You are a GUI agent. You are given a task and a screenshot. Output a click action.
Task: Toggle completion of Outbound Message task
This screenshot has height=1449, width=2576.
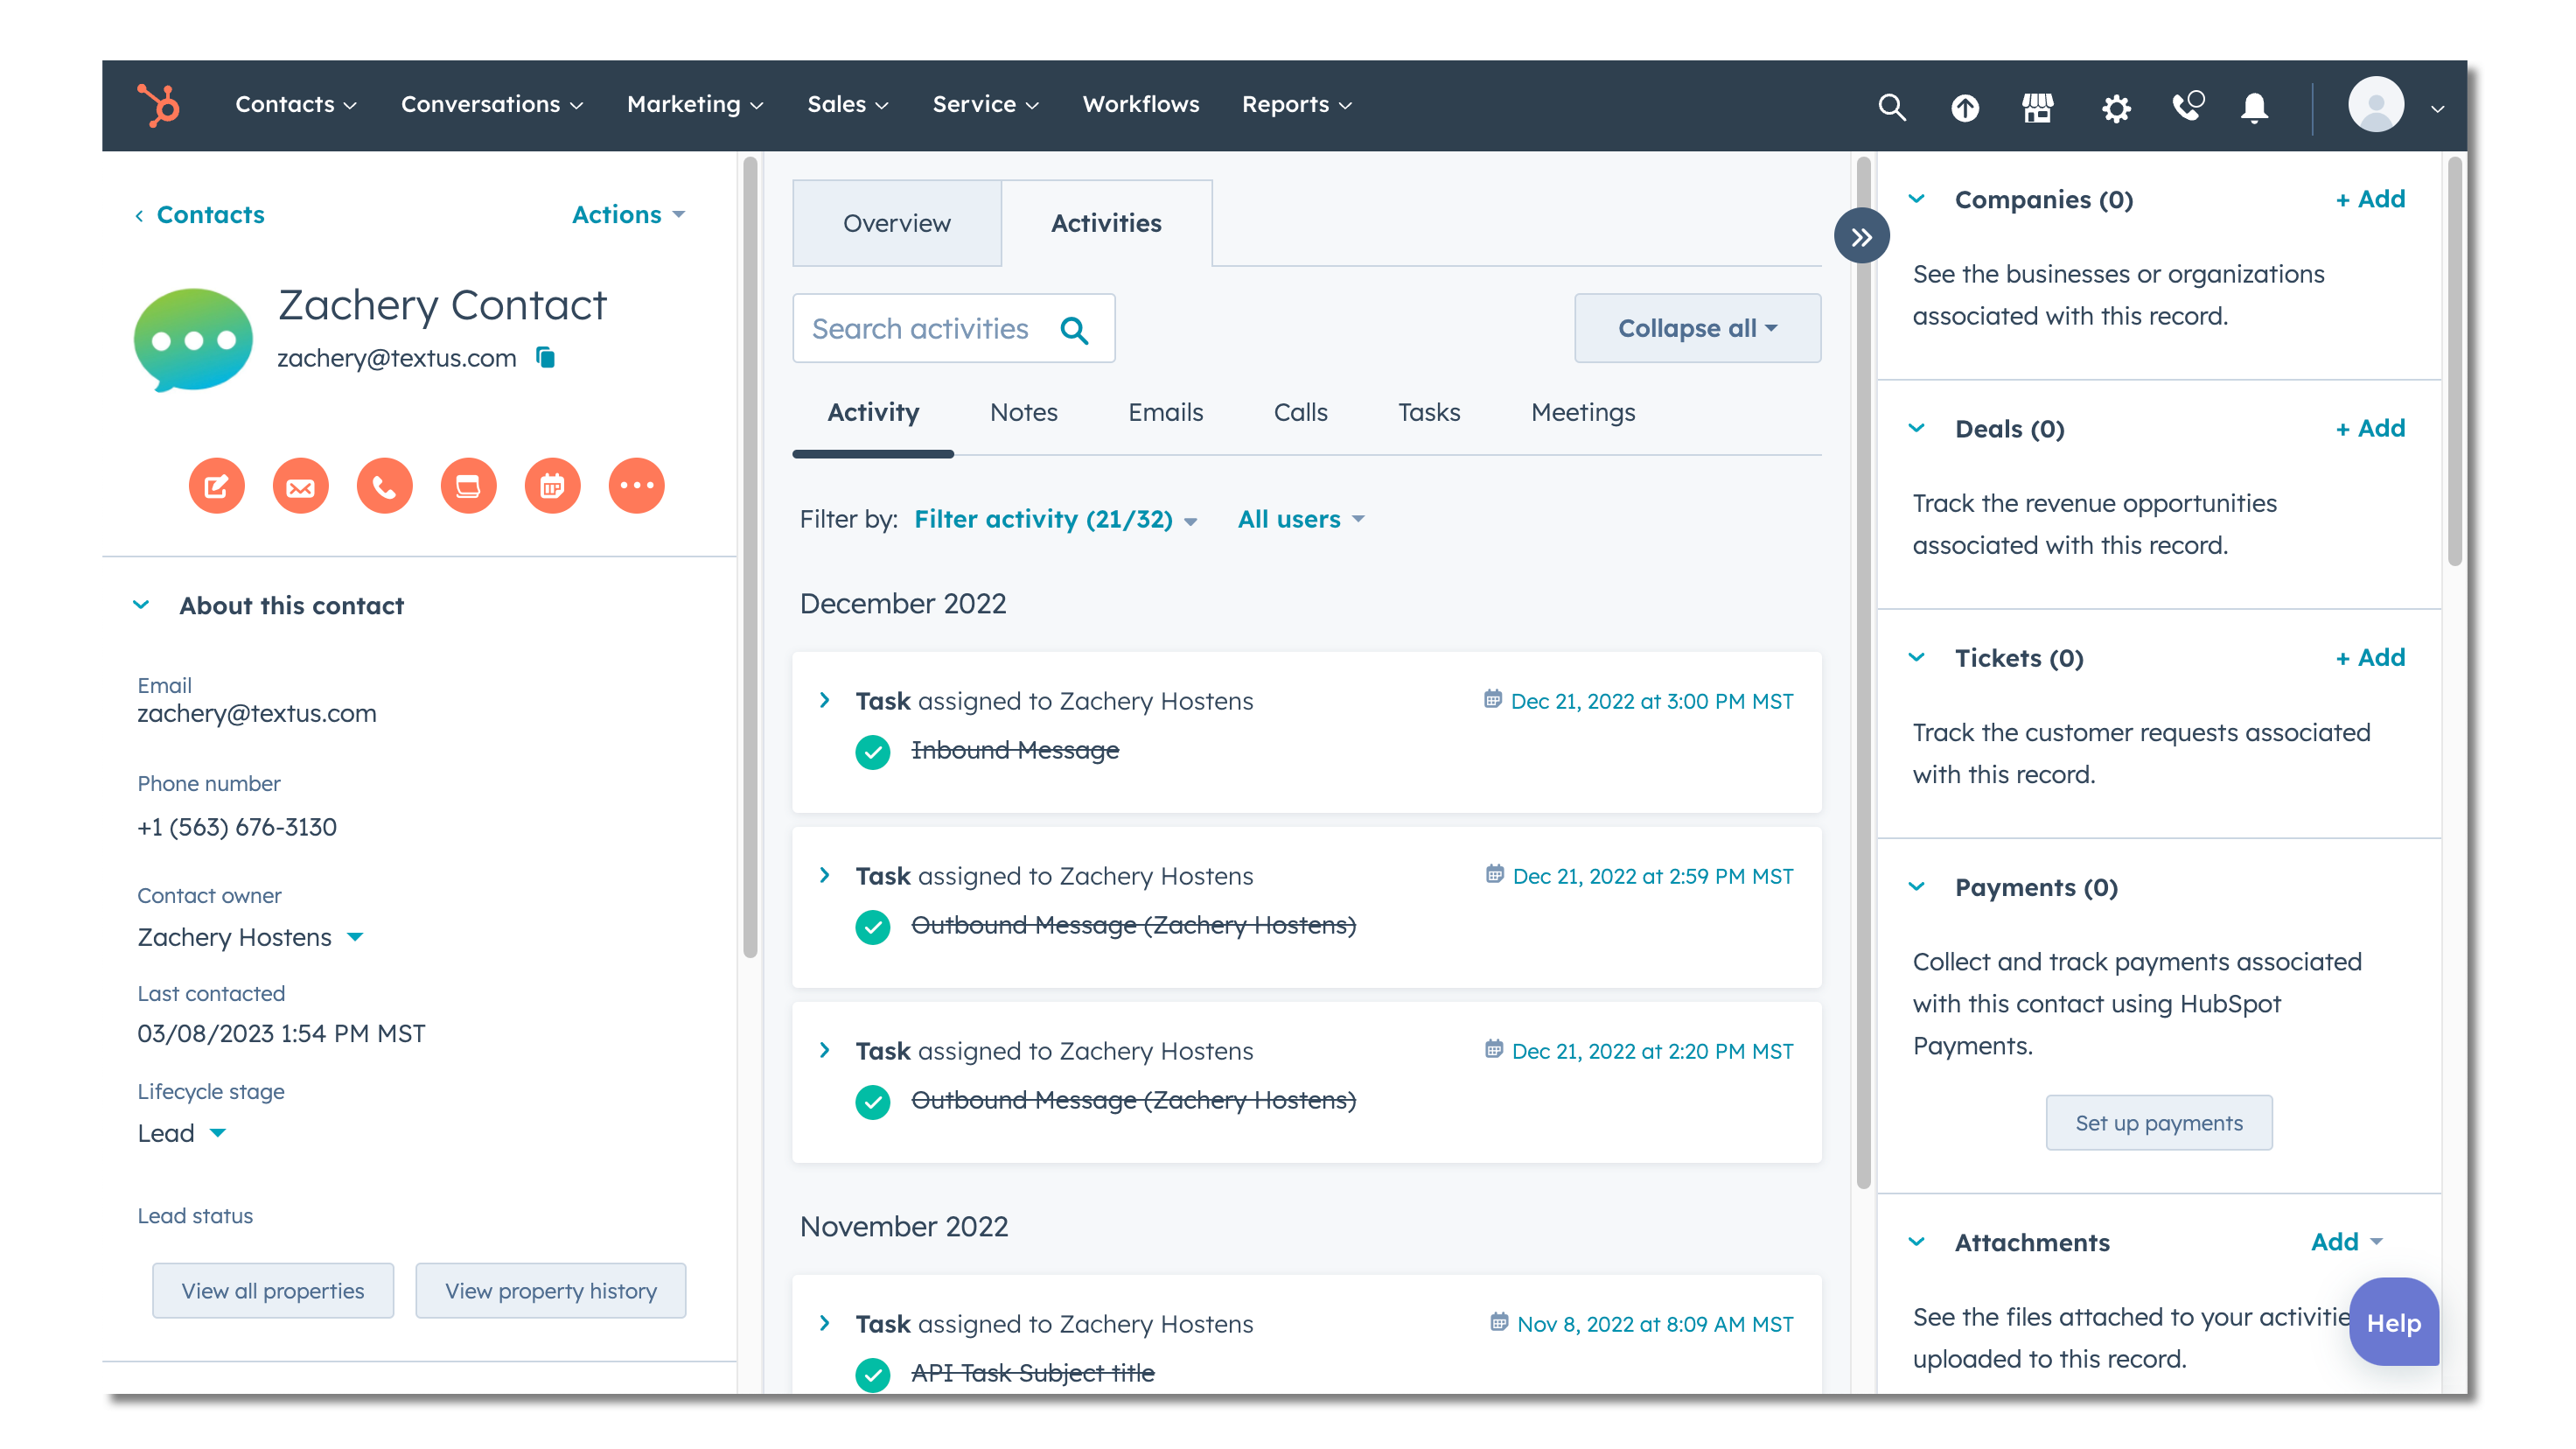click(873, 927)
